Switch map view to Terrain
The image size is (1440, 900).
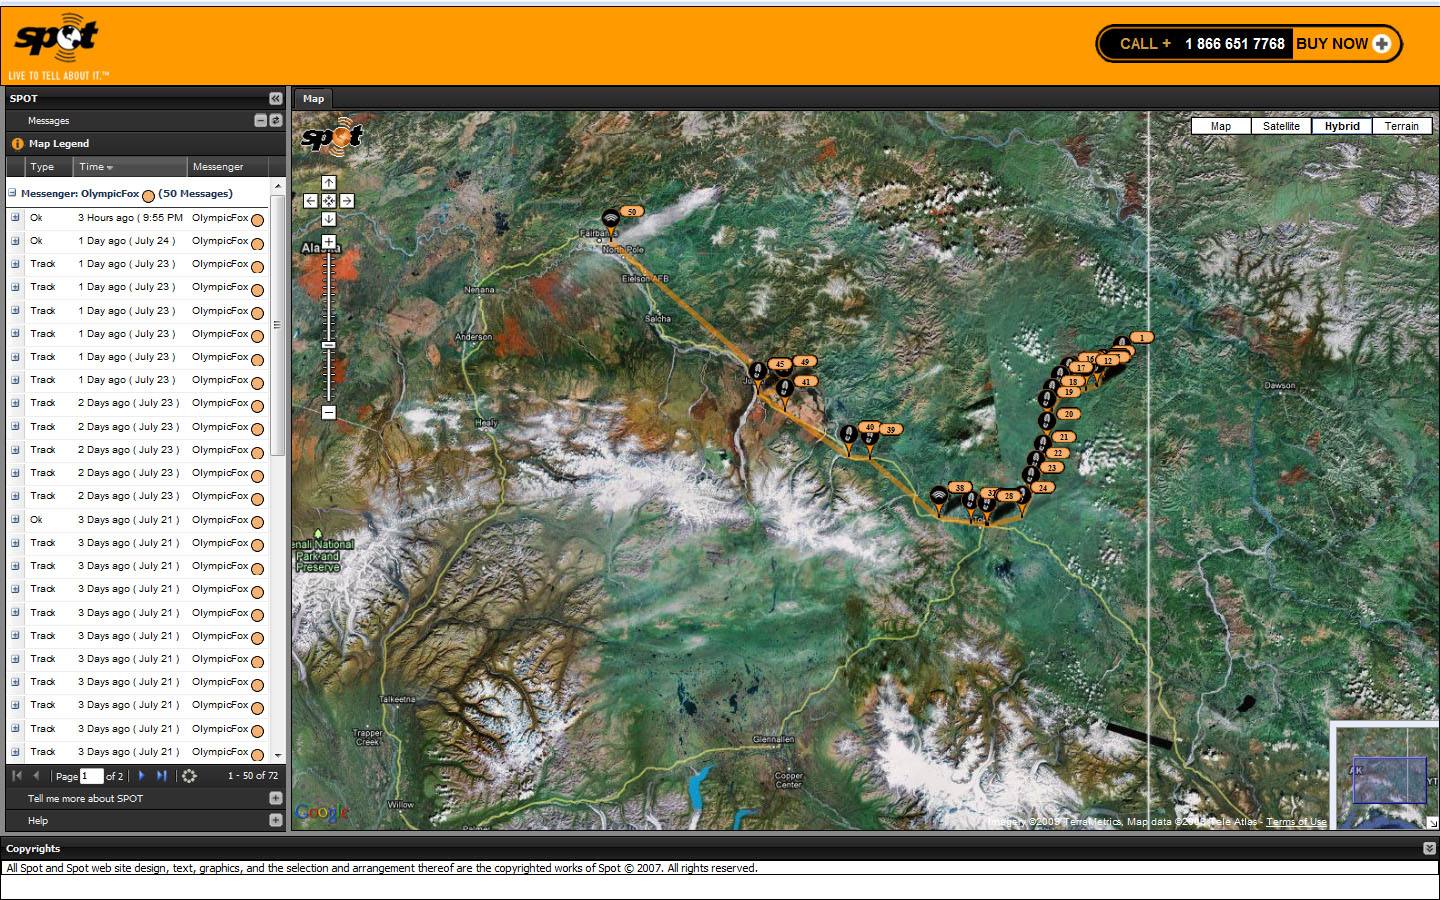point(1401,126)
